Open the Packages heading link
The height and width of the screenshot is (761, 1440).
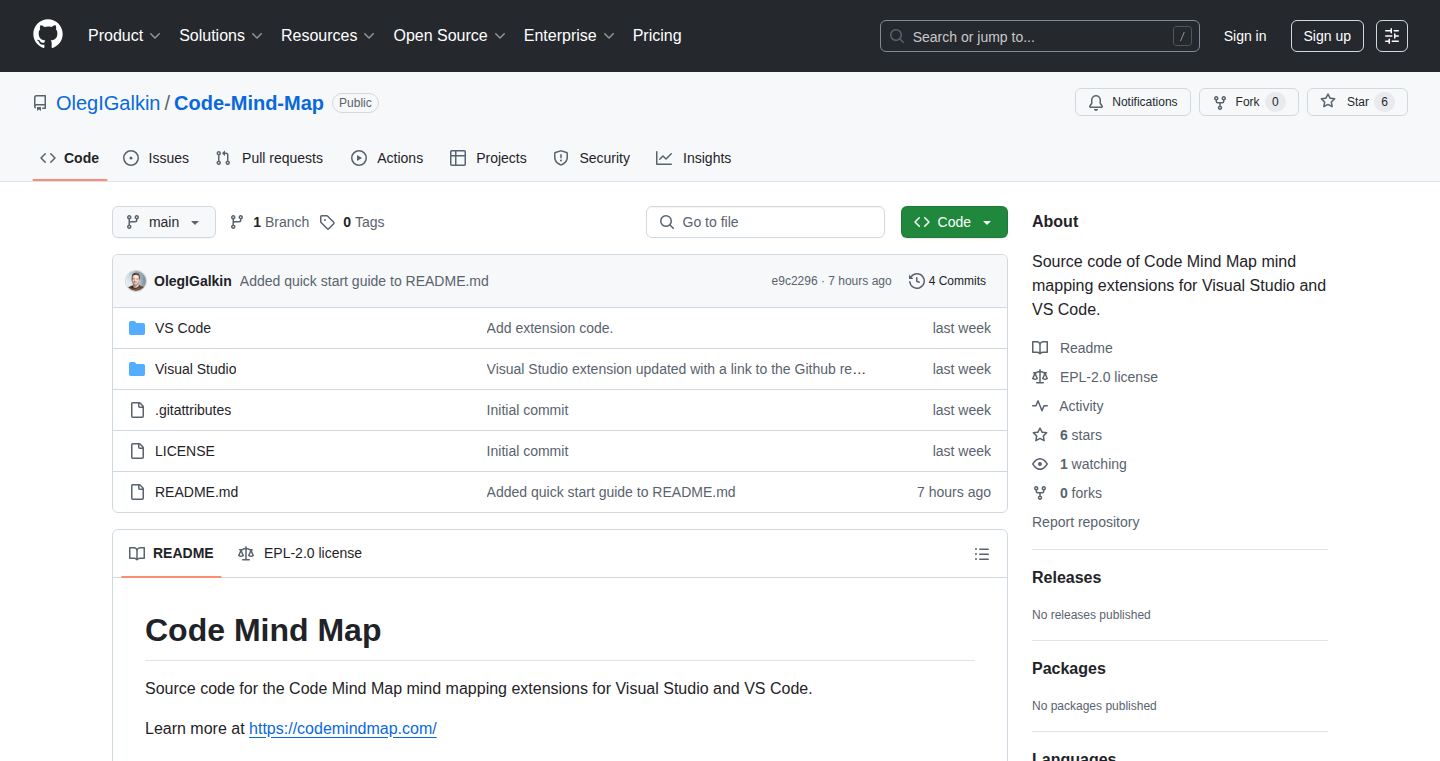point(1069,669)
